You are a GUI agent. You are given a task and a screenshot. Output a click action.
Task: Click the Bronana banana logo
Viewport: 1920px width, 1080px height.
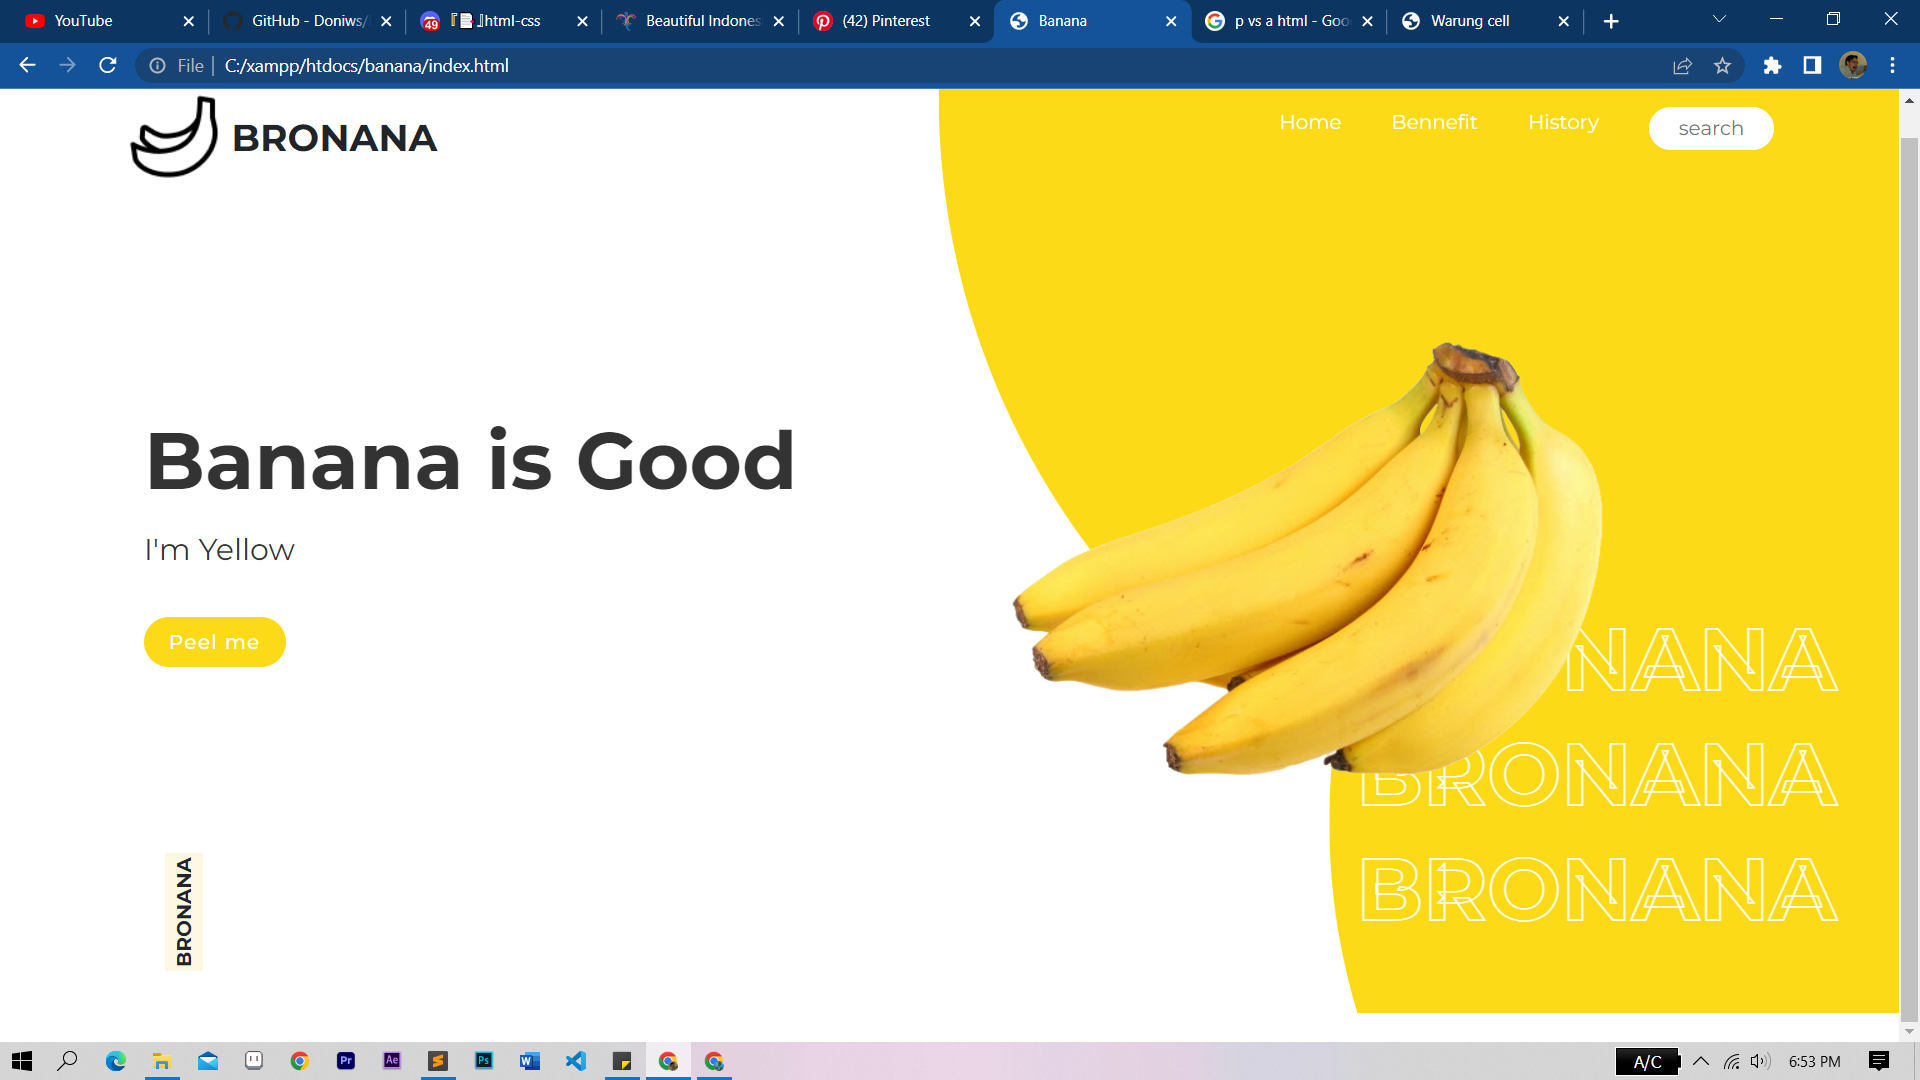point(178,137)
